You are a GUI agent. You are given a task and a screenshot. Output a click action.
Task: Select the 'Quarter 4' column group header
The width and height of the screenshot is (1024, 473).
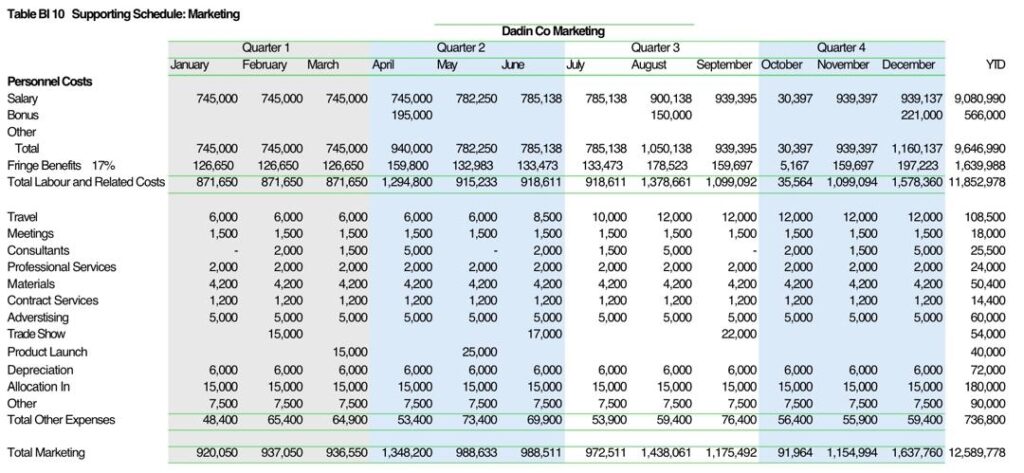tap(841, 48)
